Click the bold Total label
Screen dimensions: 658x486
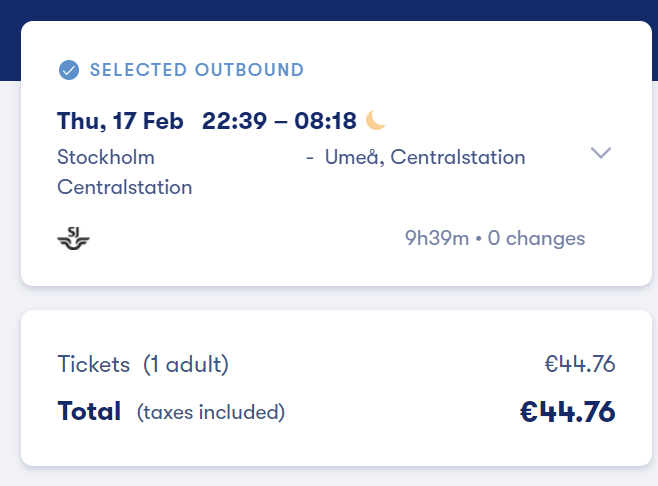pyautogui.click(x=89, y=411)
